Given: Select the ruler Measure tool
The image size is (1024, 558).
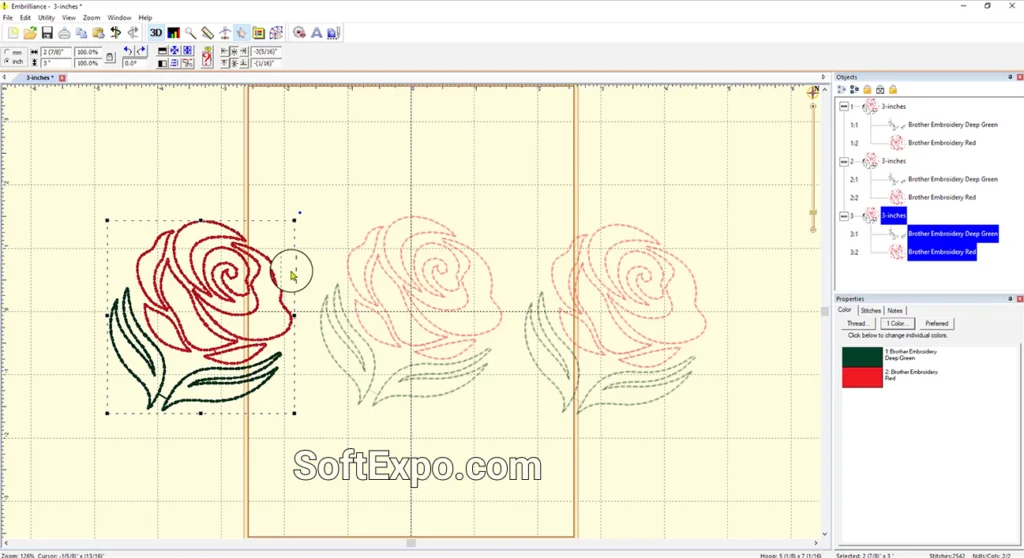Looking at the screenshot, I should [207, 33].
